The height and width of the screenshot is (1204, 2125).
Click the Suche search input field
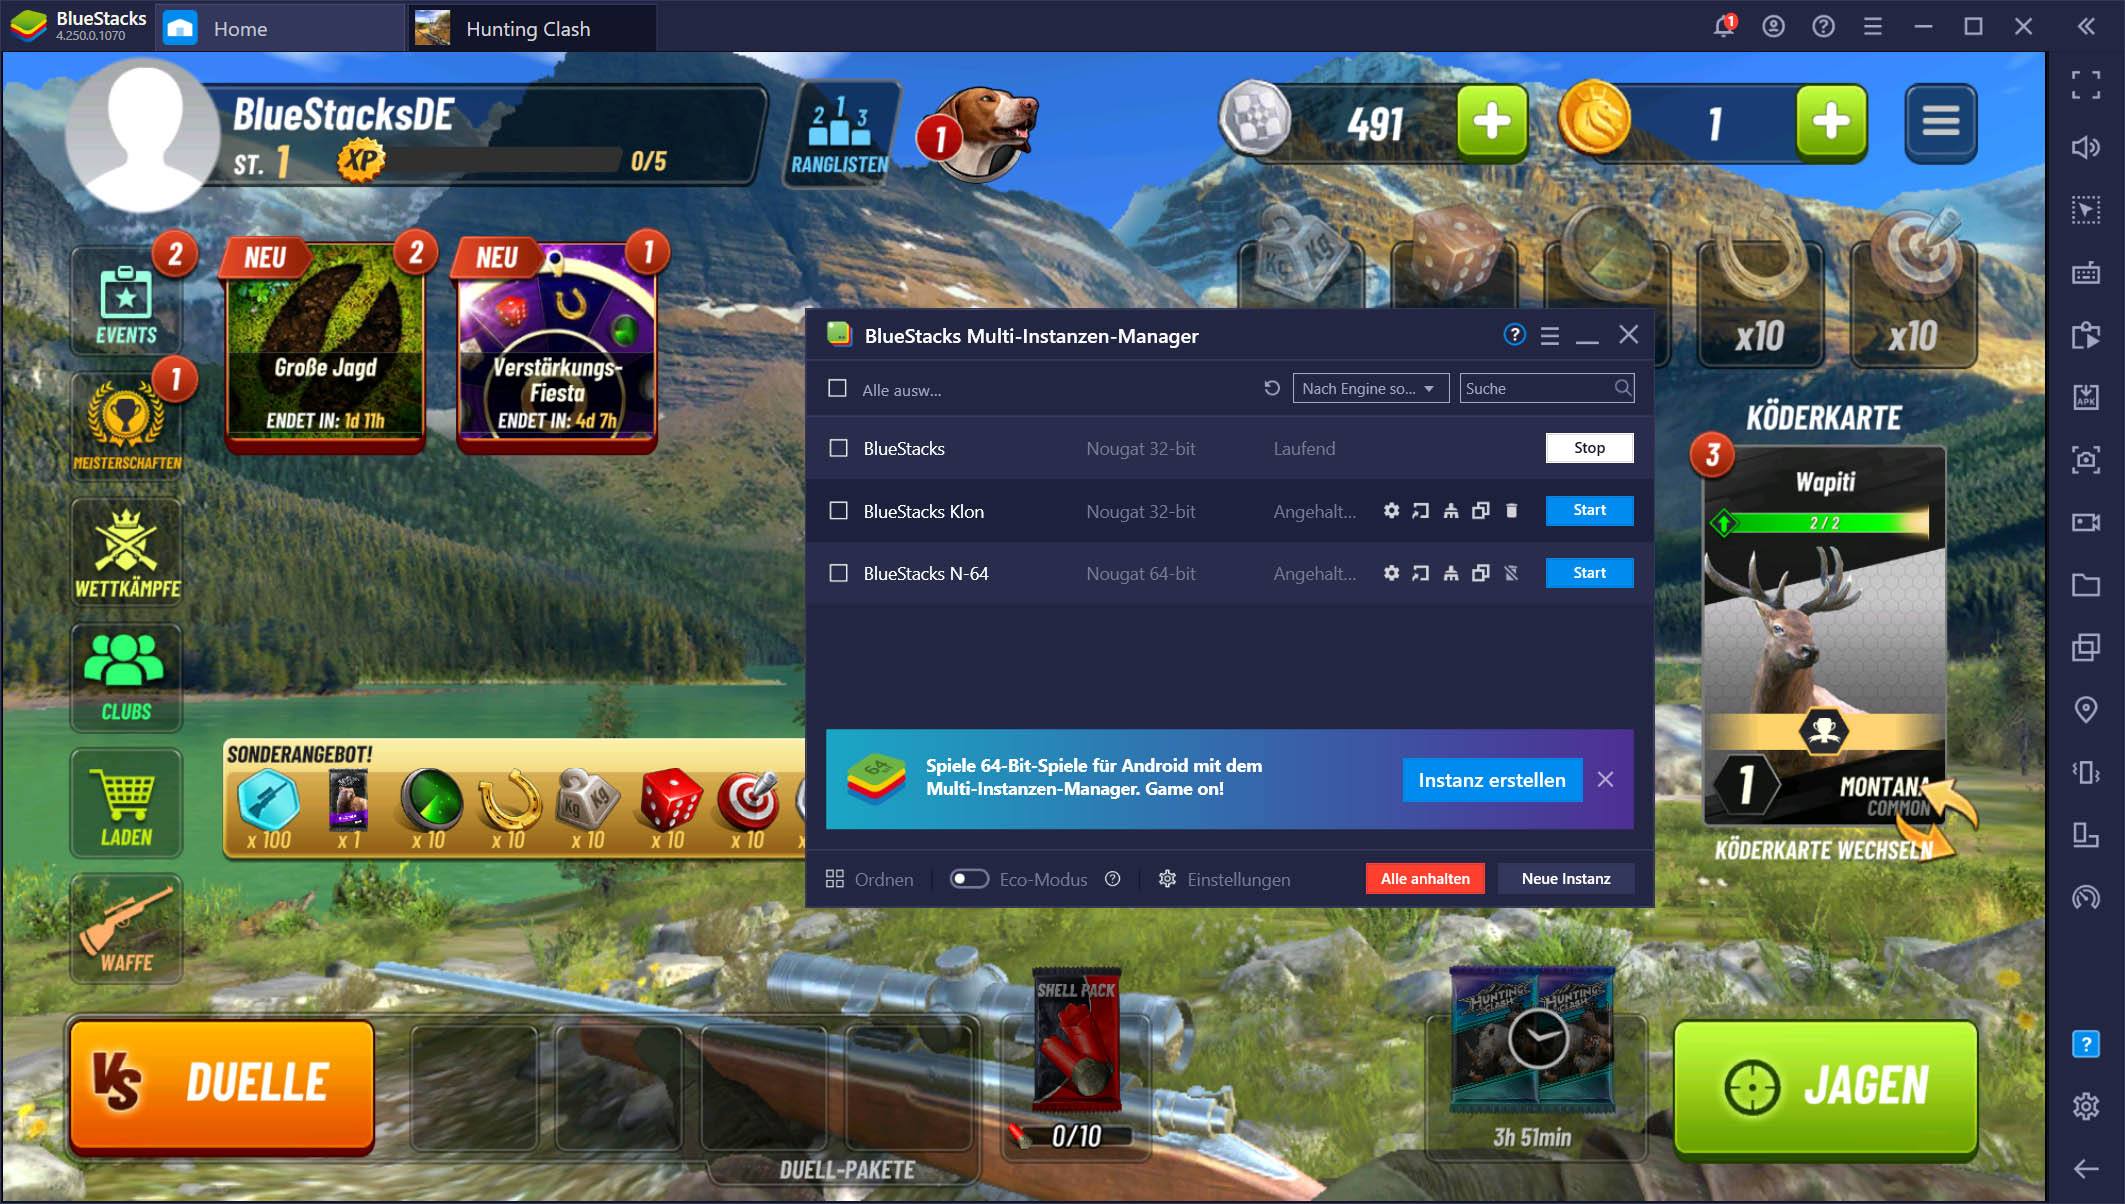[x=1544, y=388]
